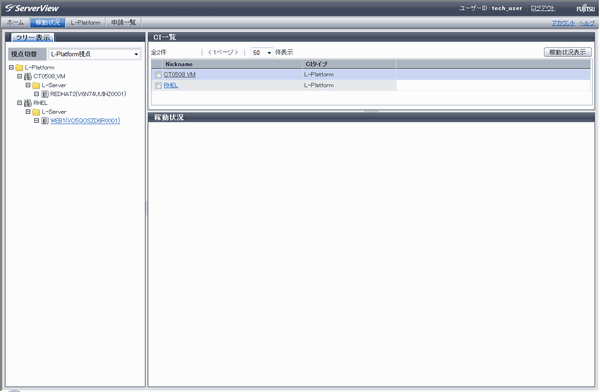
Task: Click the ServerView logo
Action: pos(32,8)
